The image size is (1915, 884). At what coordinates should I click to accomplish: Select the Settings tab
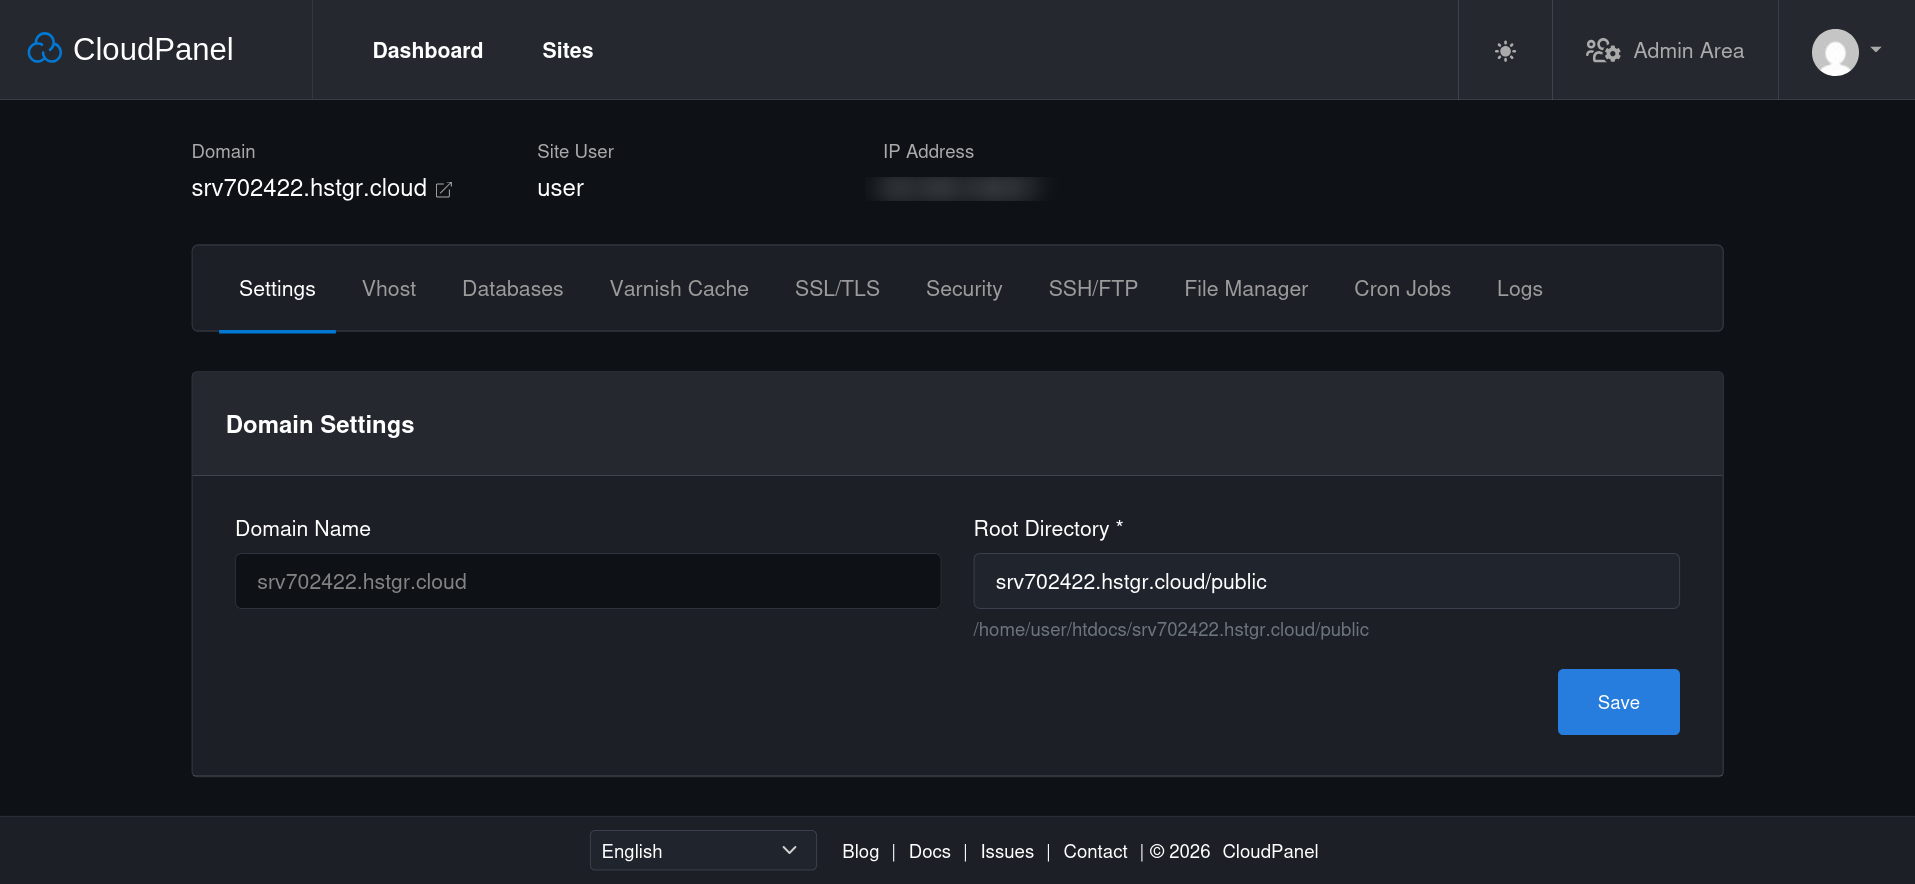pyautogui.click(x=277, y=289)
